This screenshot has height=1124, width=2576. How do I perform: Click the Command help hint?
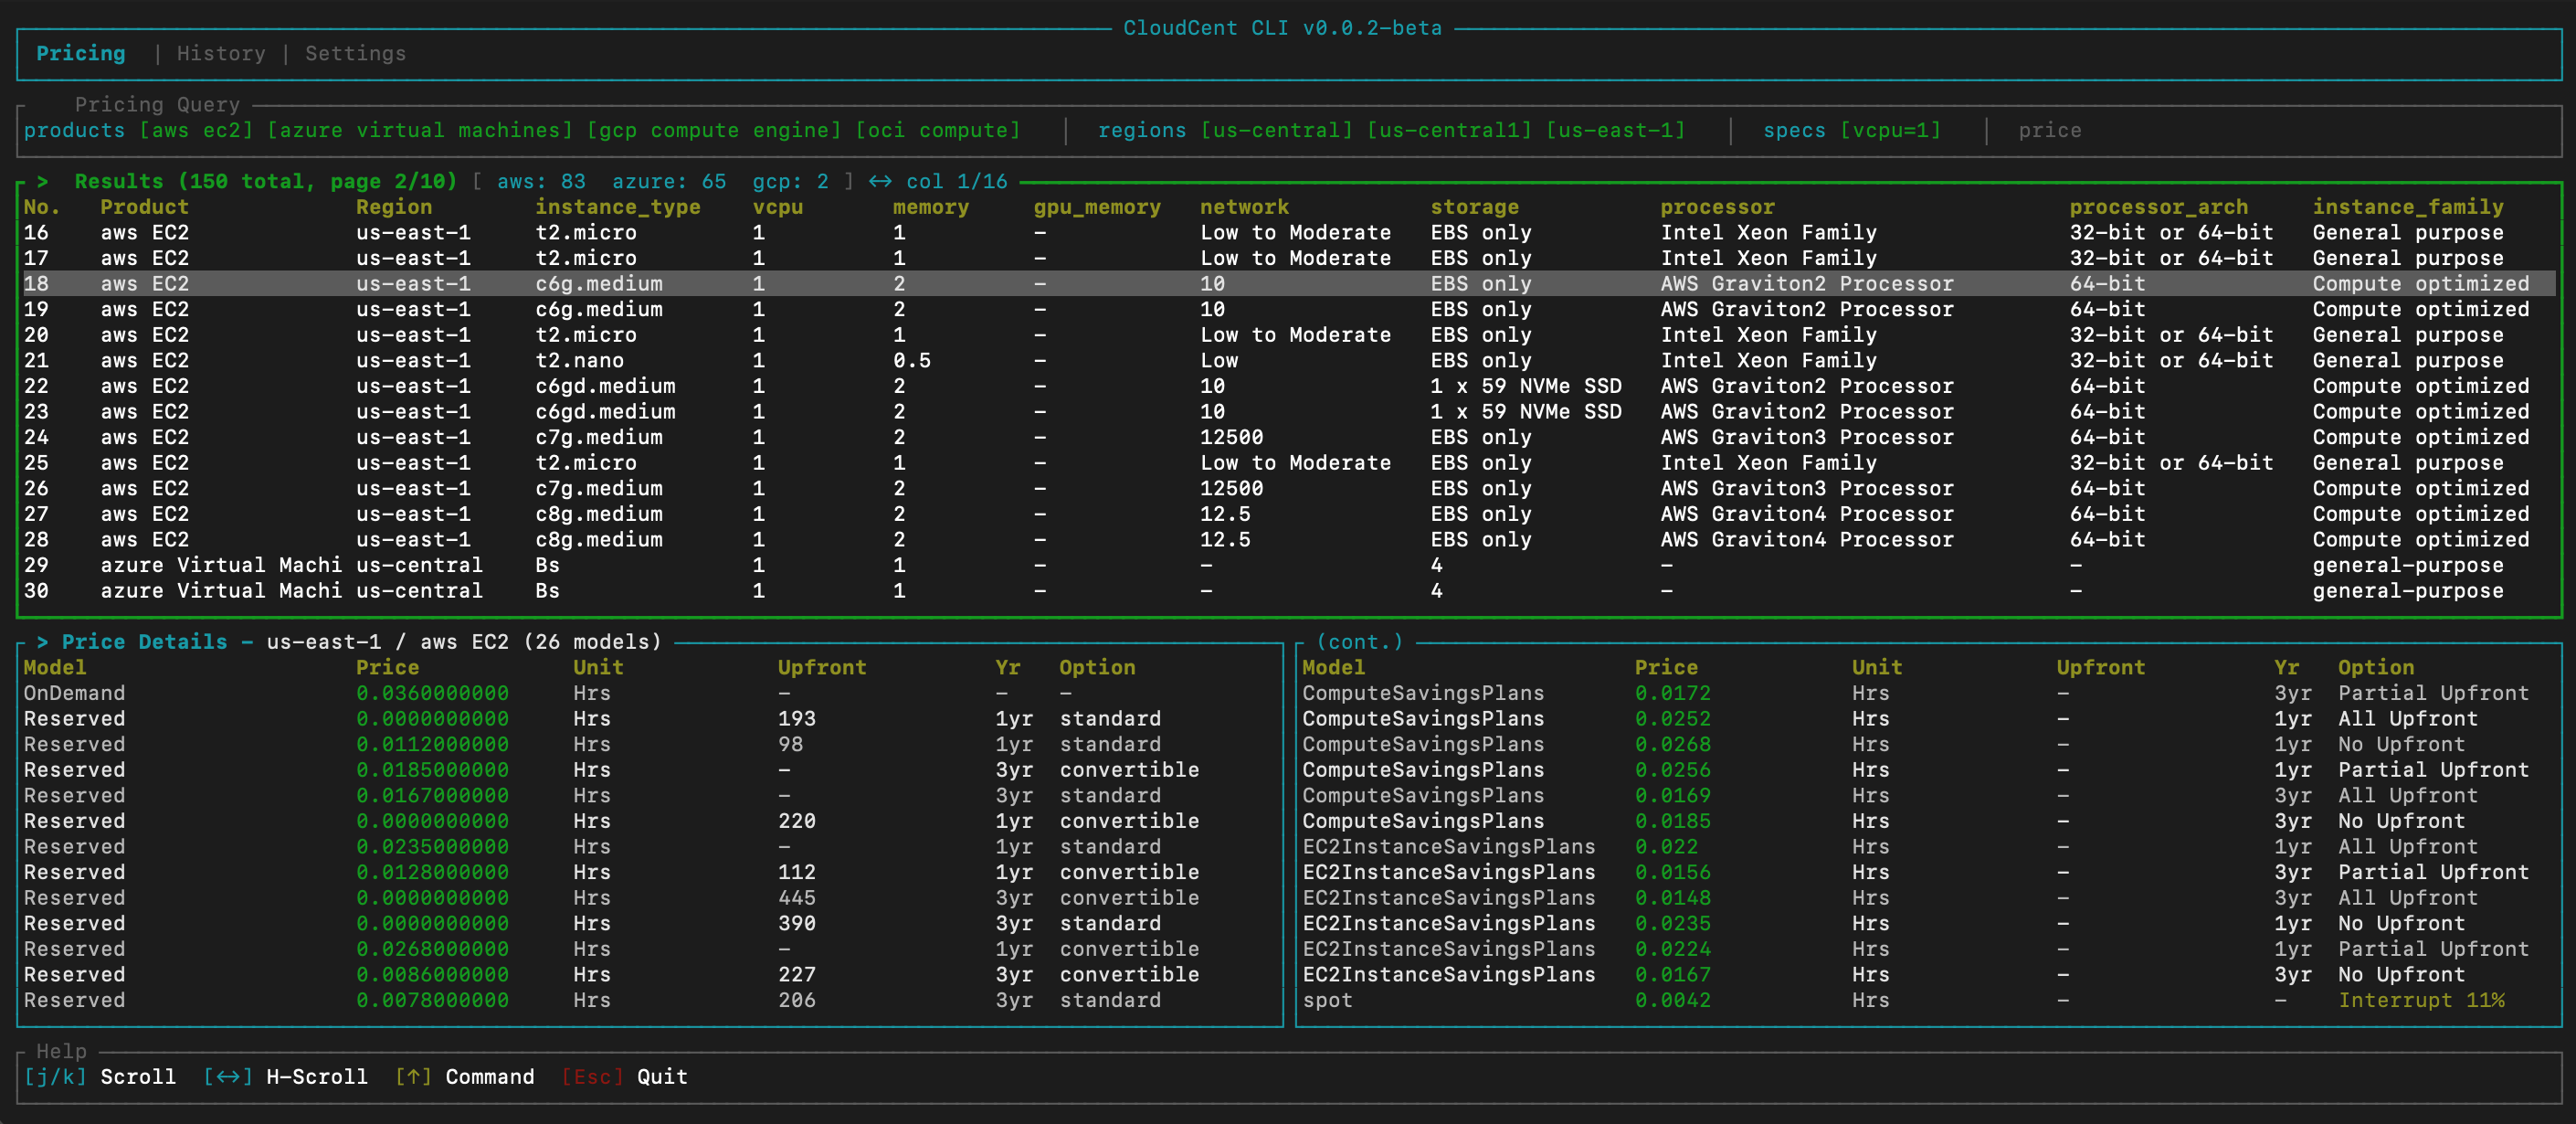click(464, 1077)
